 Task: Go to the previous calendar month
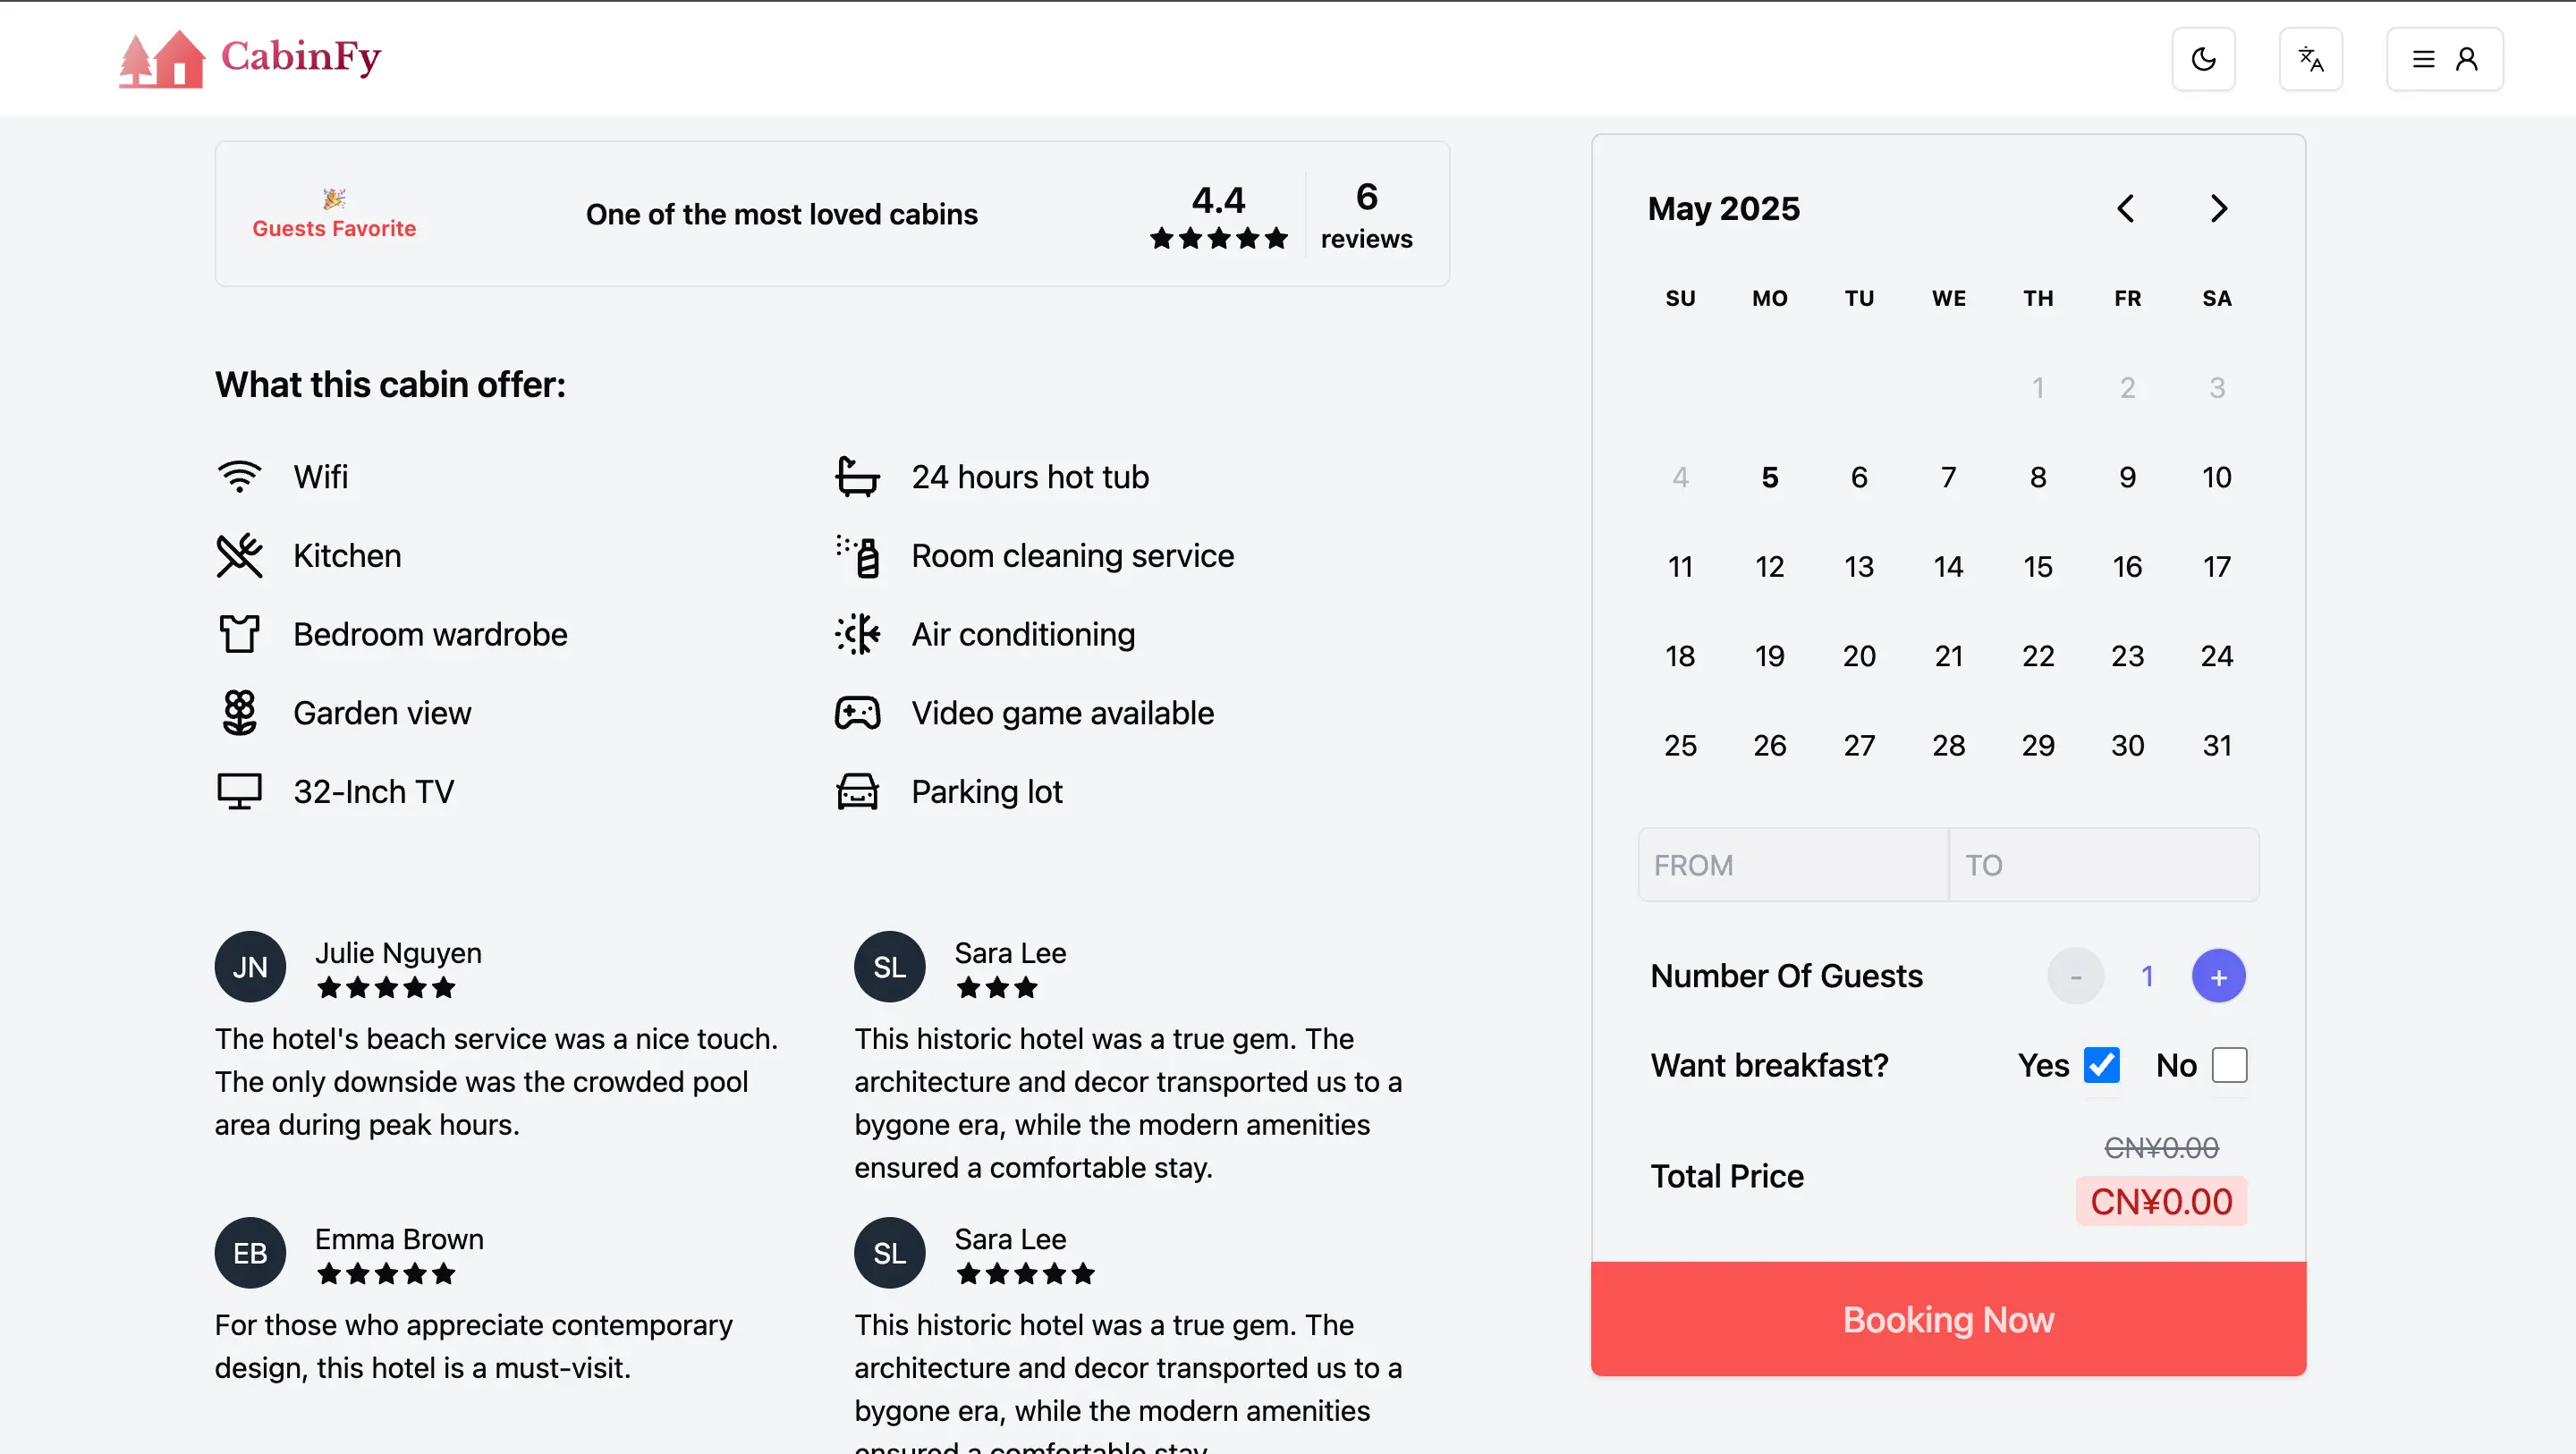coord(2126,208)
